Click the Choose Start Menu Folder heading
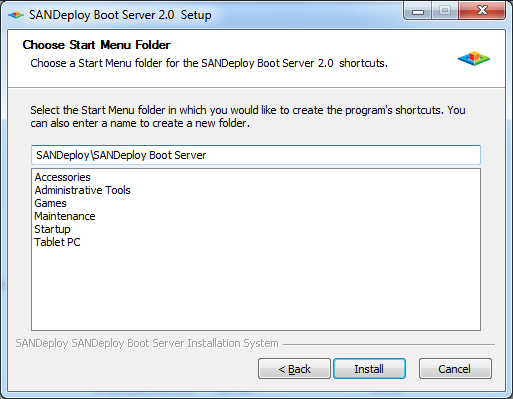 pyautogui.click(x=97, y=45)
